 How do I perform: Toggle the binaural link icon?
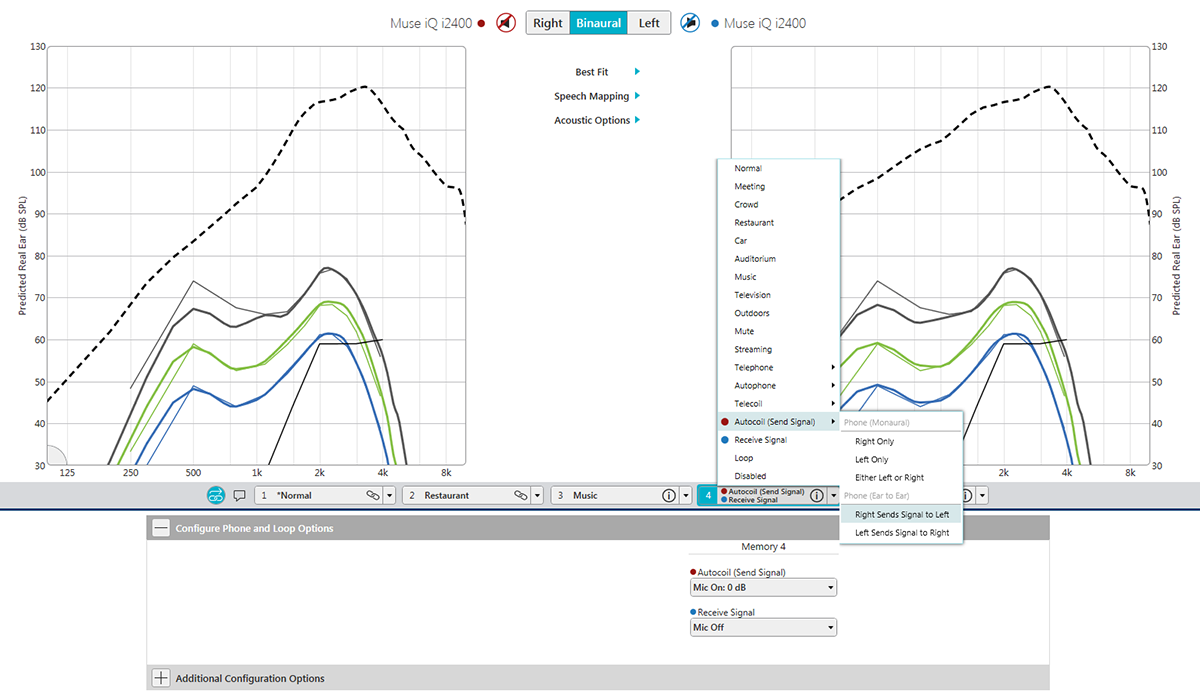point(217,495)
